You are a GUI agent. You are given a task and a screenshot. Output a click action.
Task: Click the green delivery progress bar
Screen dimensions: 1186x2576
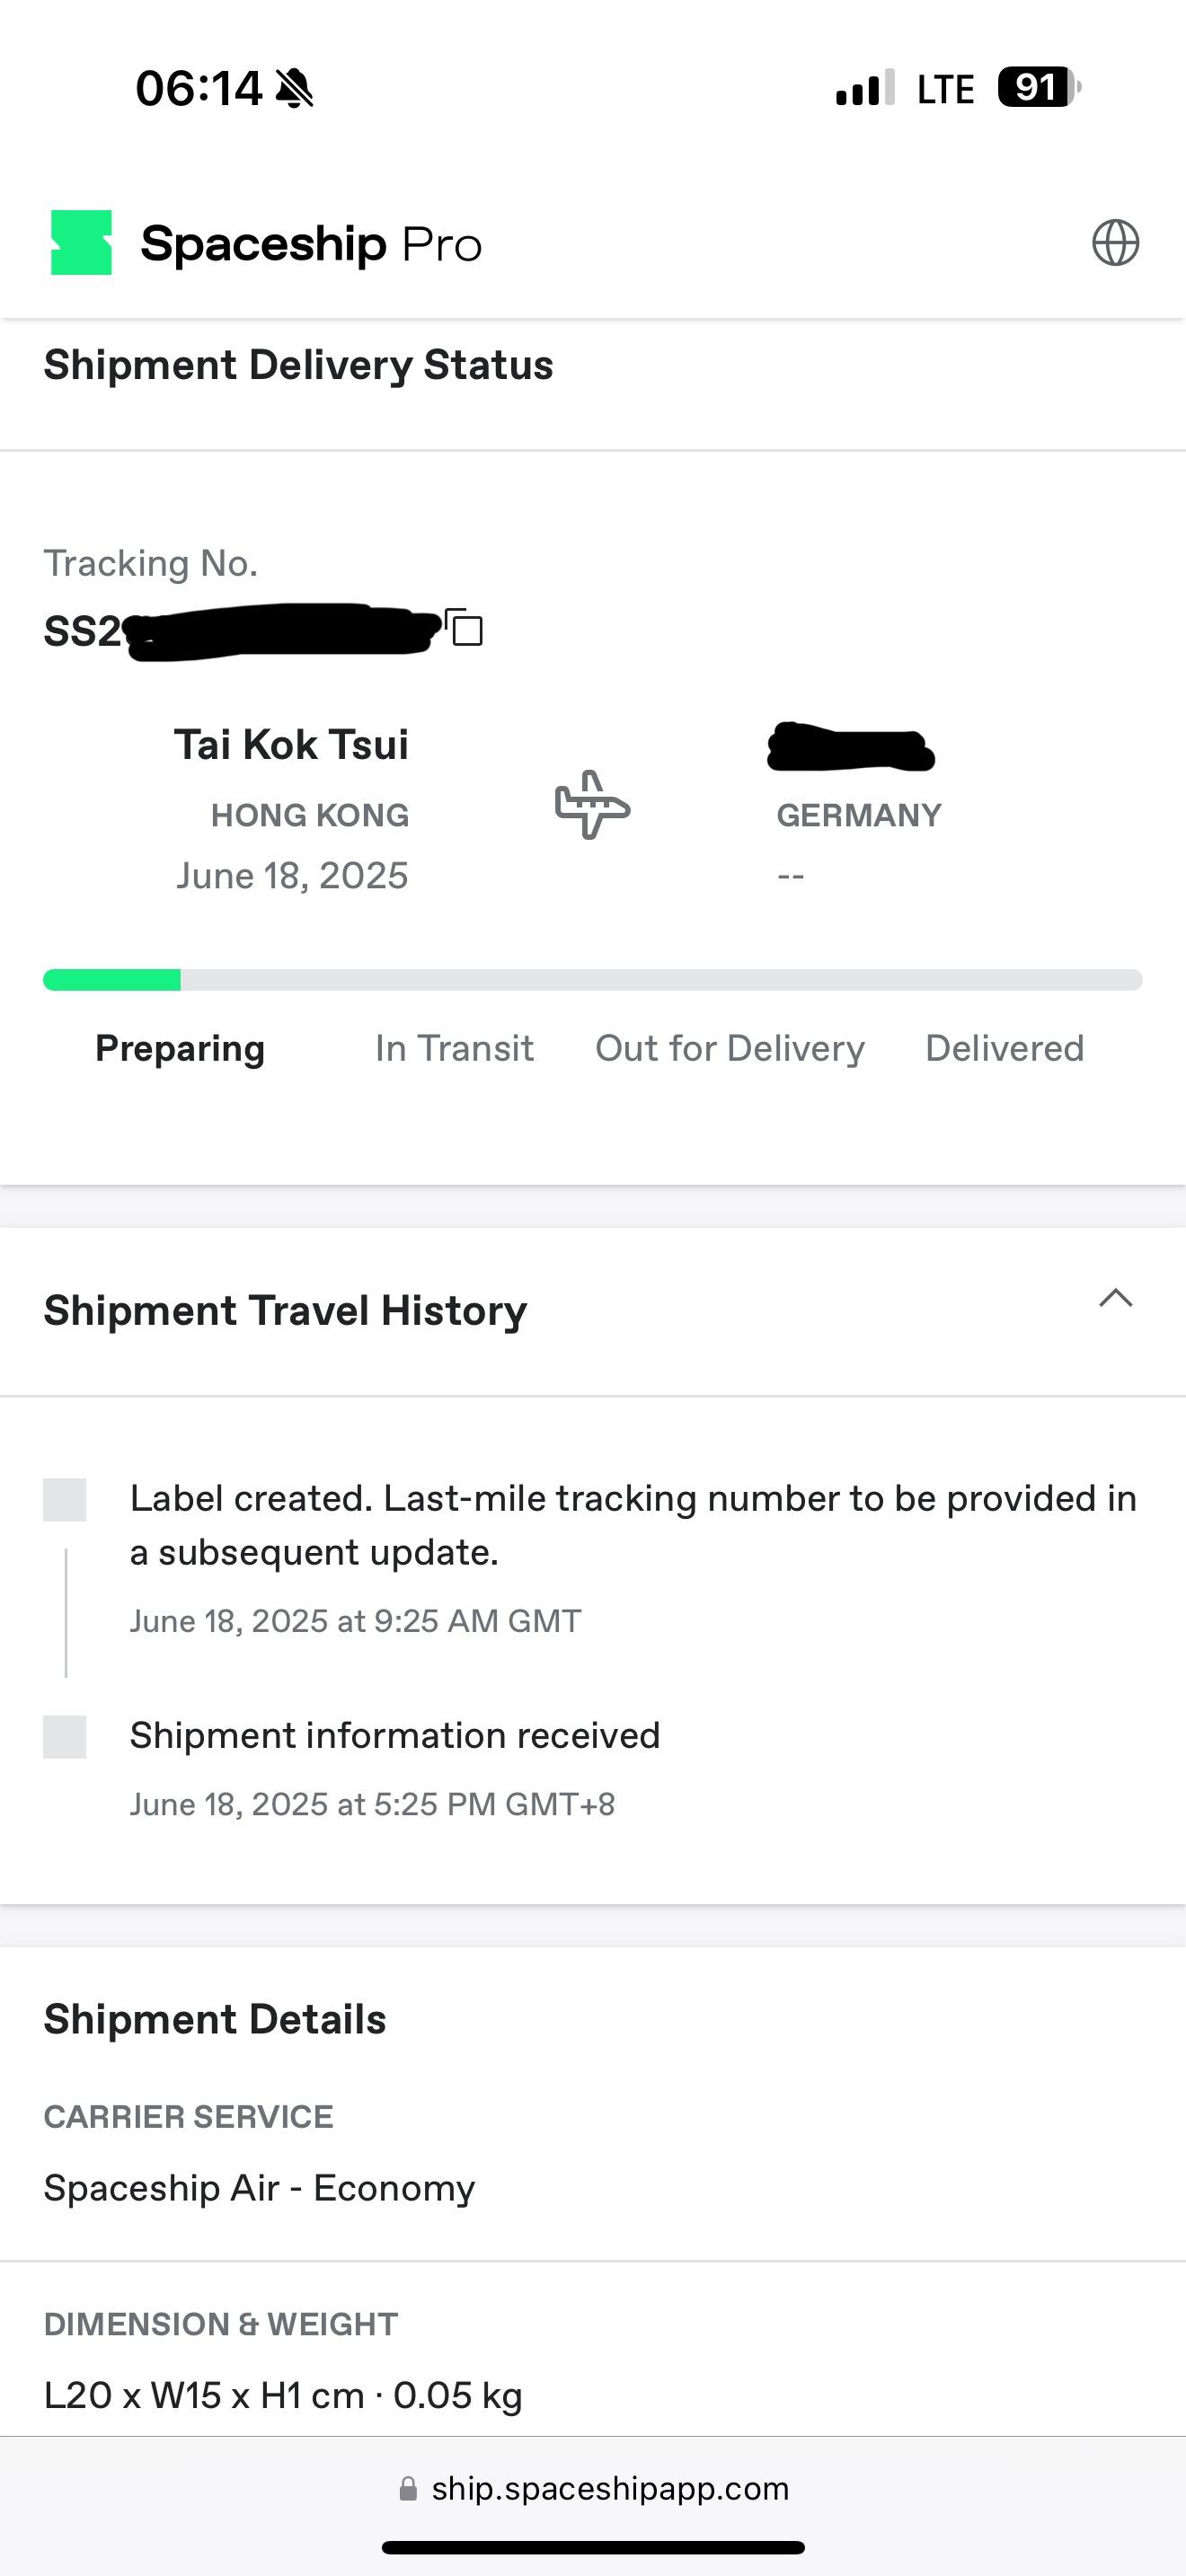point(112,980)
